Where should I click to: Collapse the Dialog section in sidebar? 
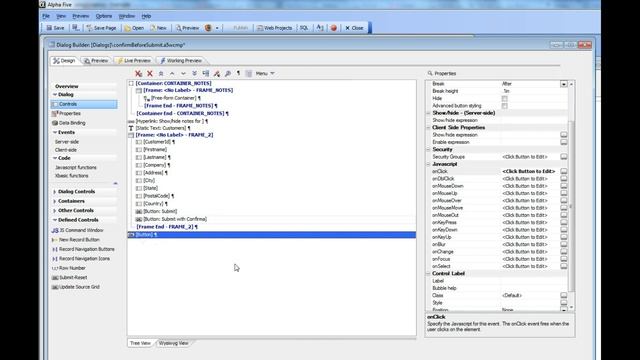click(55, 94)
